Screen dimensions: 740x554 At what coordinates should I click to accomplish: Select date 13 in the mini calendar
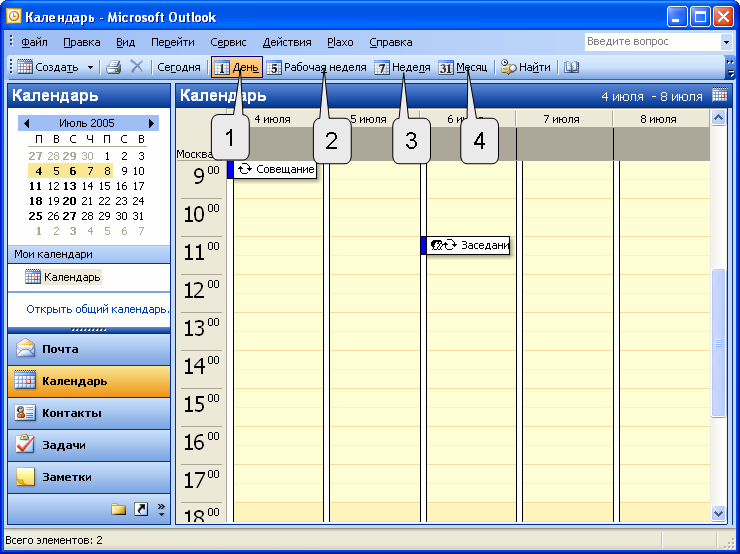pos(70,186)
